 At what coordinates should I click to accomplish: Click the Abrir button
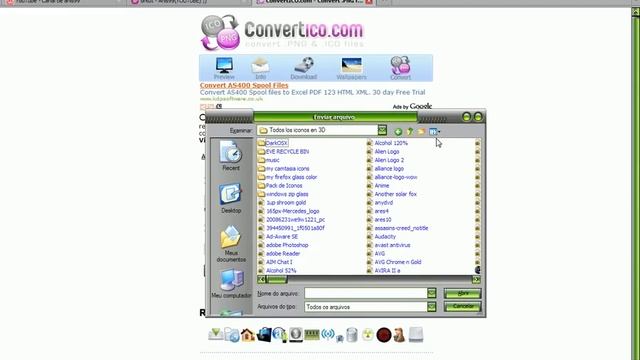(x=463, y=293)
